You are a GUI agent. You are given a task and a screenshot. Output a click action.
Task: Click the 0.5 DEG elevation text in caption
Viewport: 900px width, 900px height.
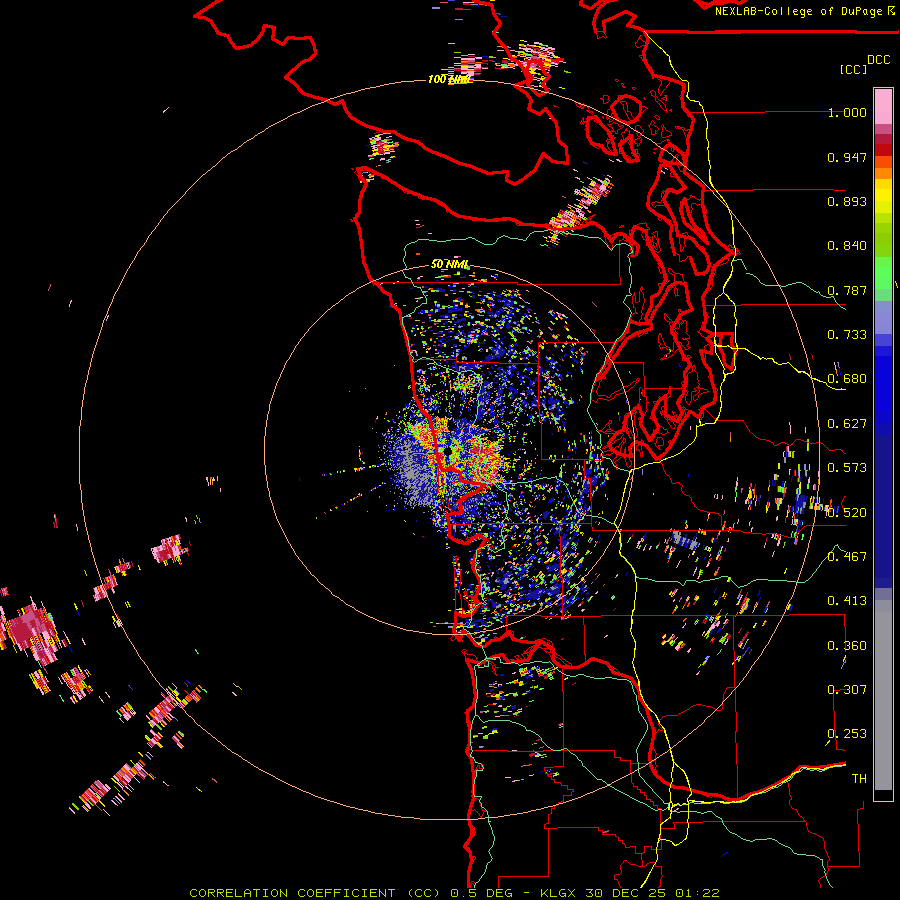point(481,893)
